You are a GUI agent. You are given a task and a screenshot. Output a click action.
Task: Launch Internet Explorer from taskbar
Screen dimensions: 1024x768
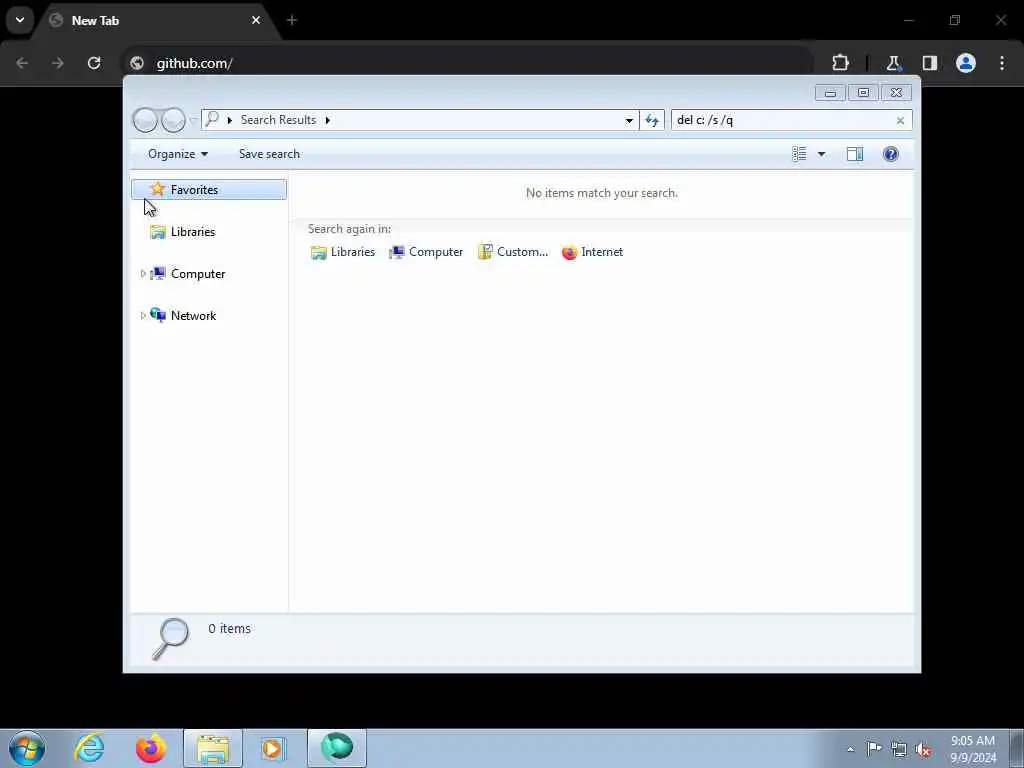[x=89, y=748]
